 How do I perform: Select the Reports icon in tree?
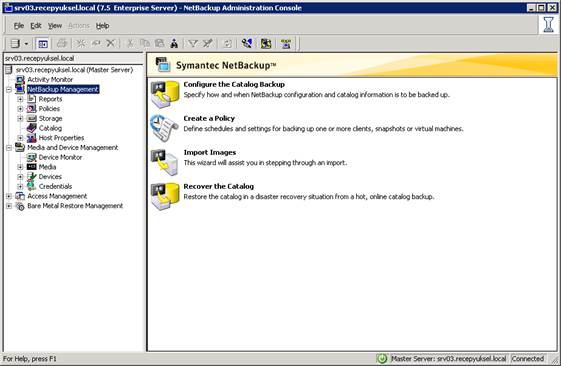[31, 99]
